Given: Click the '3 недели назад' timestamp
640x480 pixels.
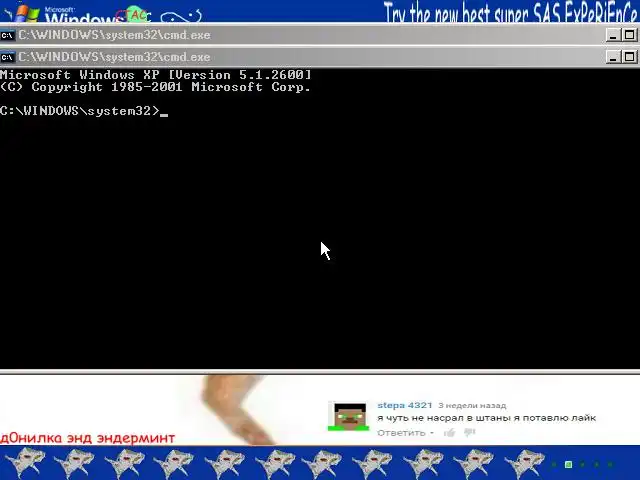Looking at the screenshot, I should click(x=472, y=406).
